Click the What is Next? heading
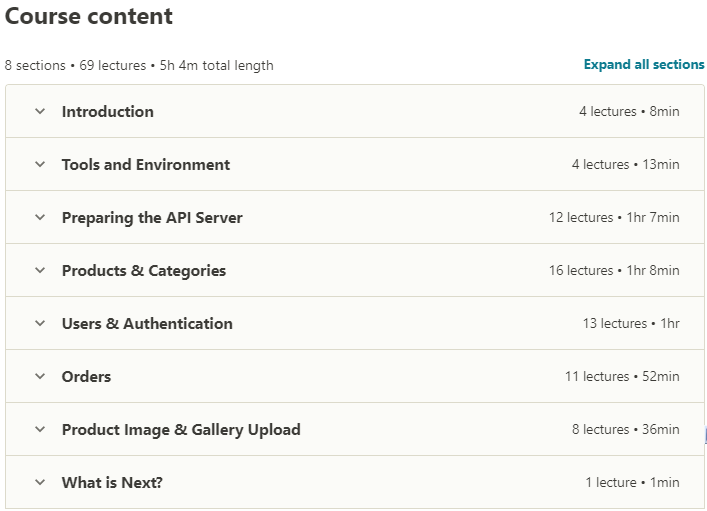 click(x=112, y=483)
